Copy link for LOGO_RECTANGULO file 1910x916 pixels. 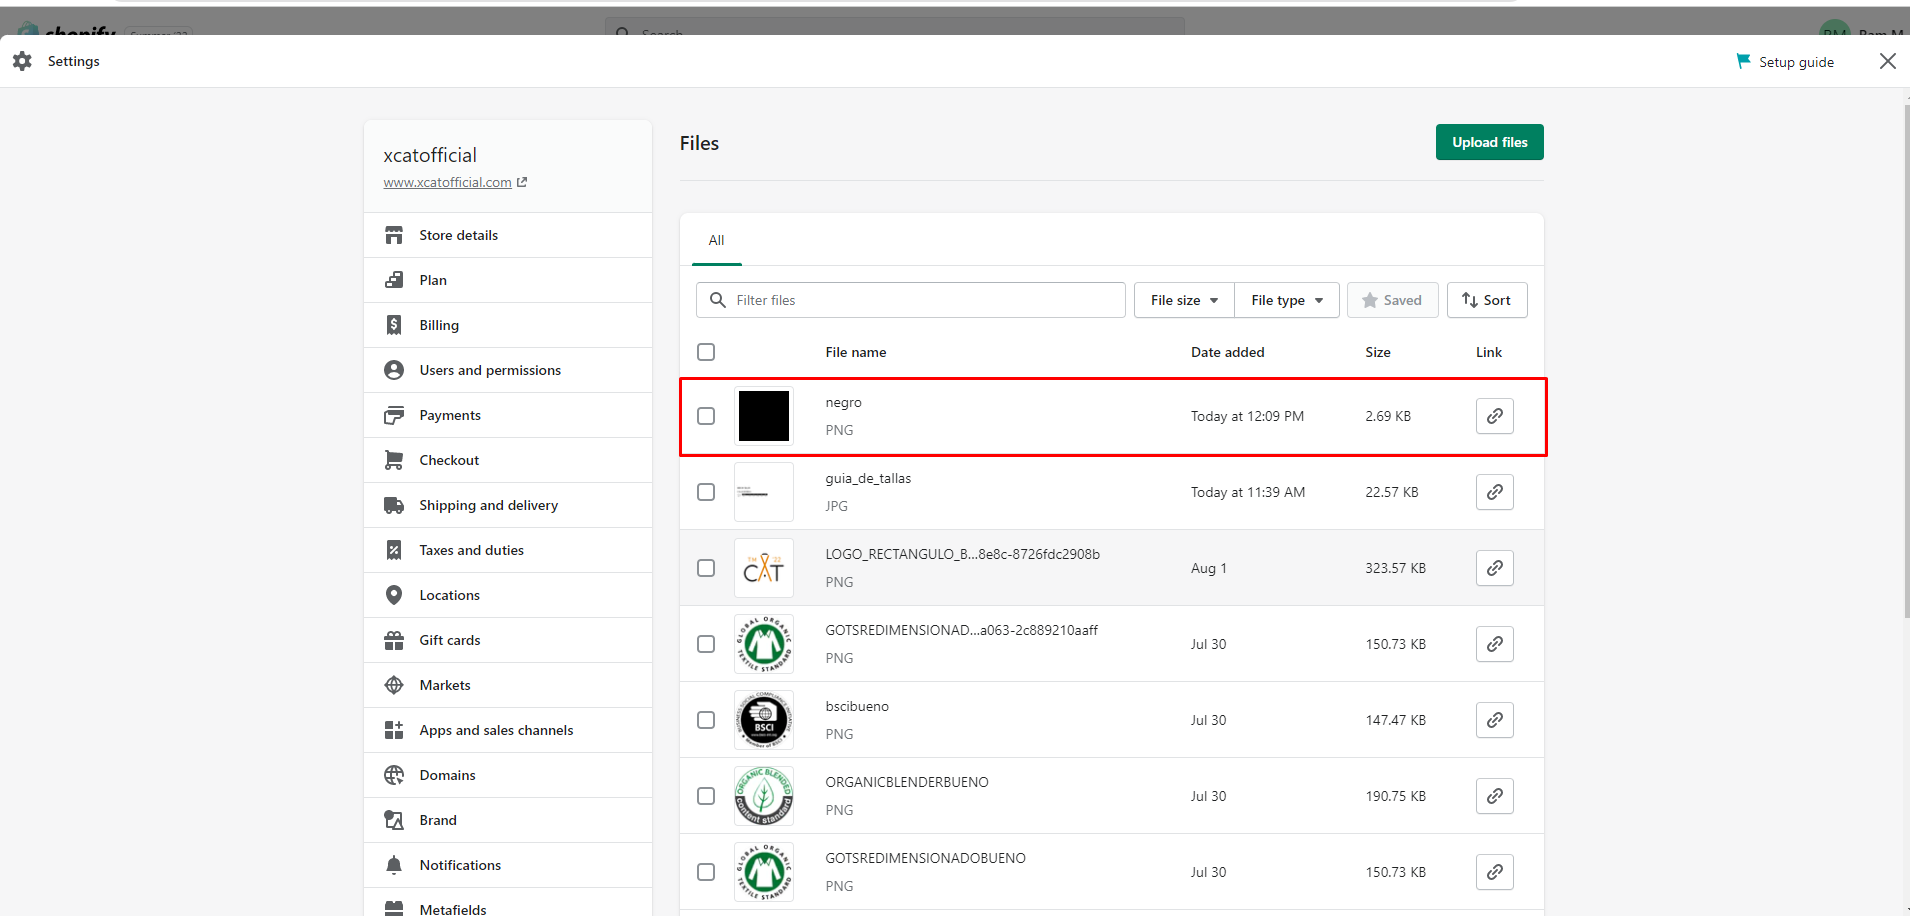coord(1494,568)
